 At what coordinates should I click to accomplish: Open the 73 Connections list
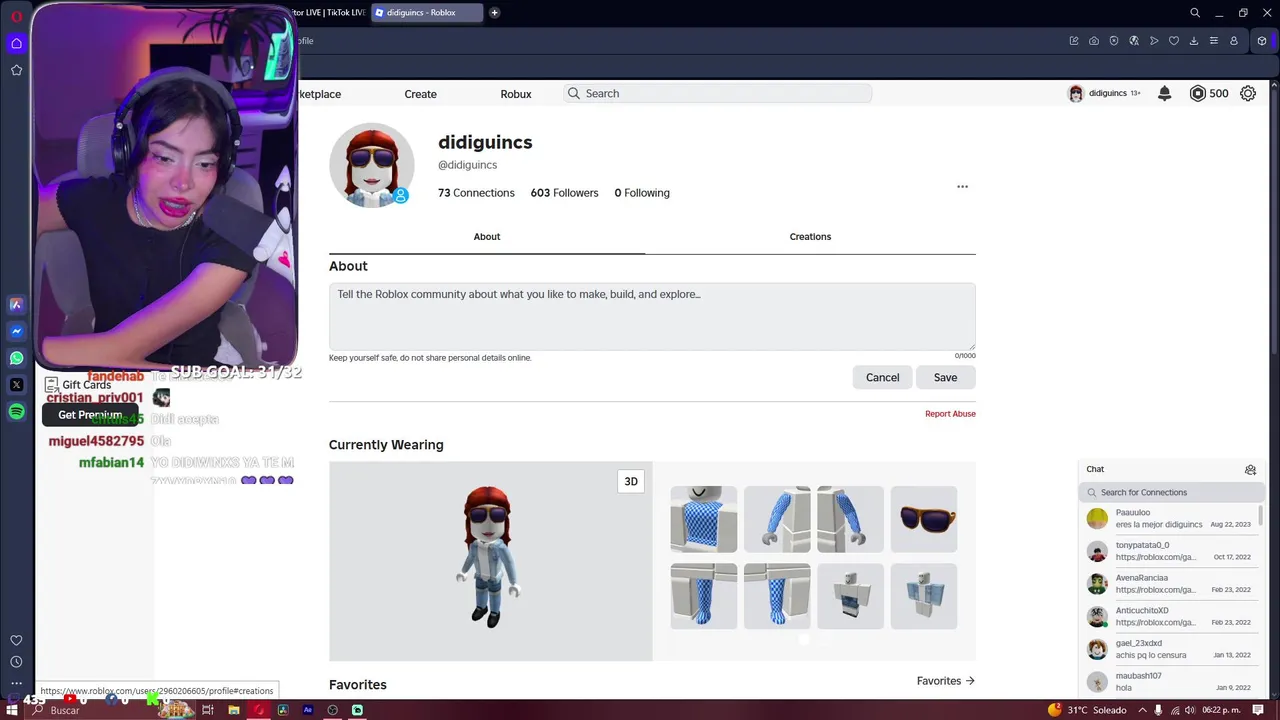[x=476, y=193]
